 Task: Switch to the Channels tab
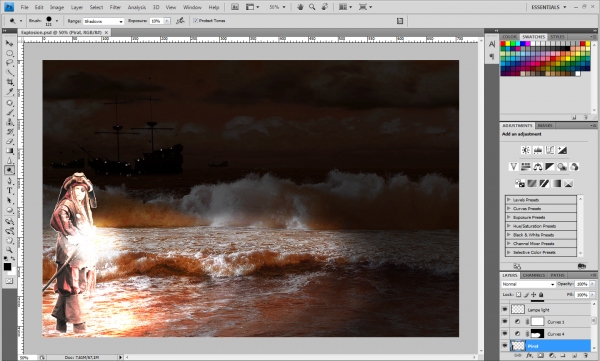point(533,275)
